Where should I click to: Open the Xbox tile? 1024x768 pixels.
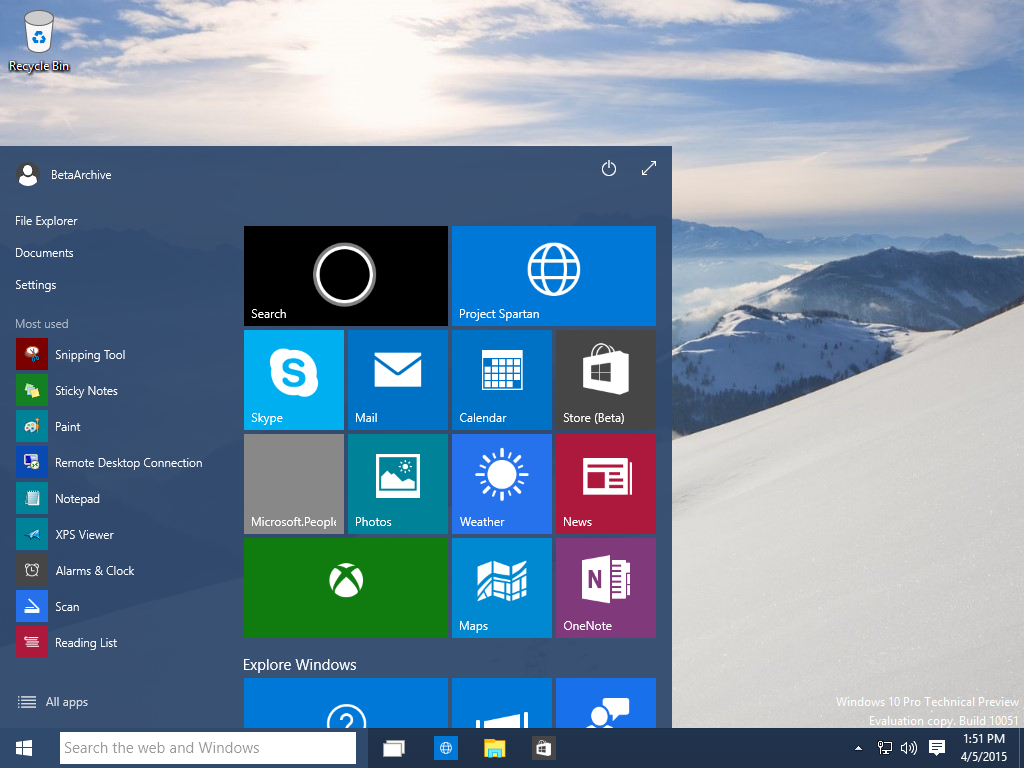pyautogui.click(x=345, y=587)
